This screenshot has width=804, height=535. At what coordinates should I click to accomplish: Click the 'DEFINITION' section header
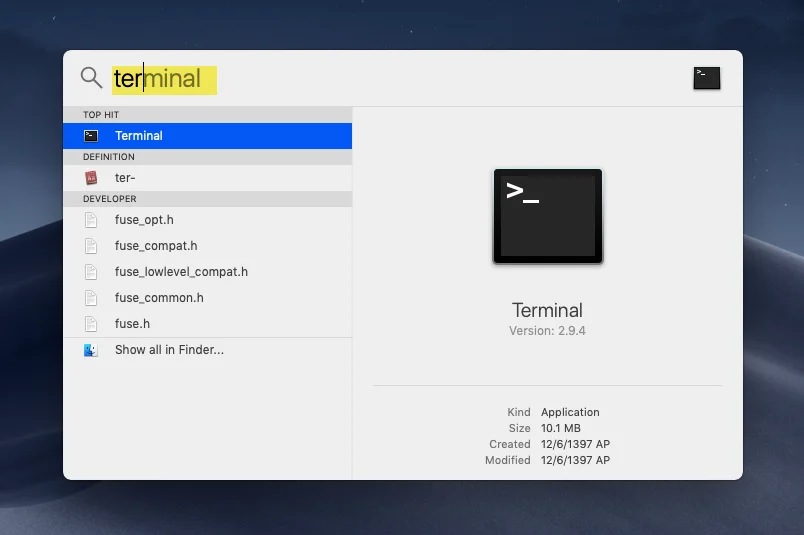coord(109,157)
